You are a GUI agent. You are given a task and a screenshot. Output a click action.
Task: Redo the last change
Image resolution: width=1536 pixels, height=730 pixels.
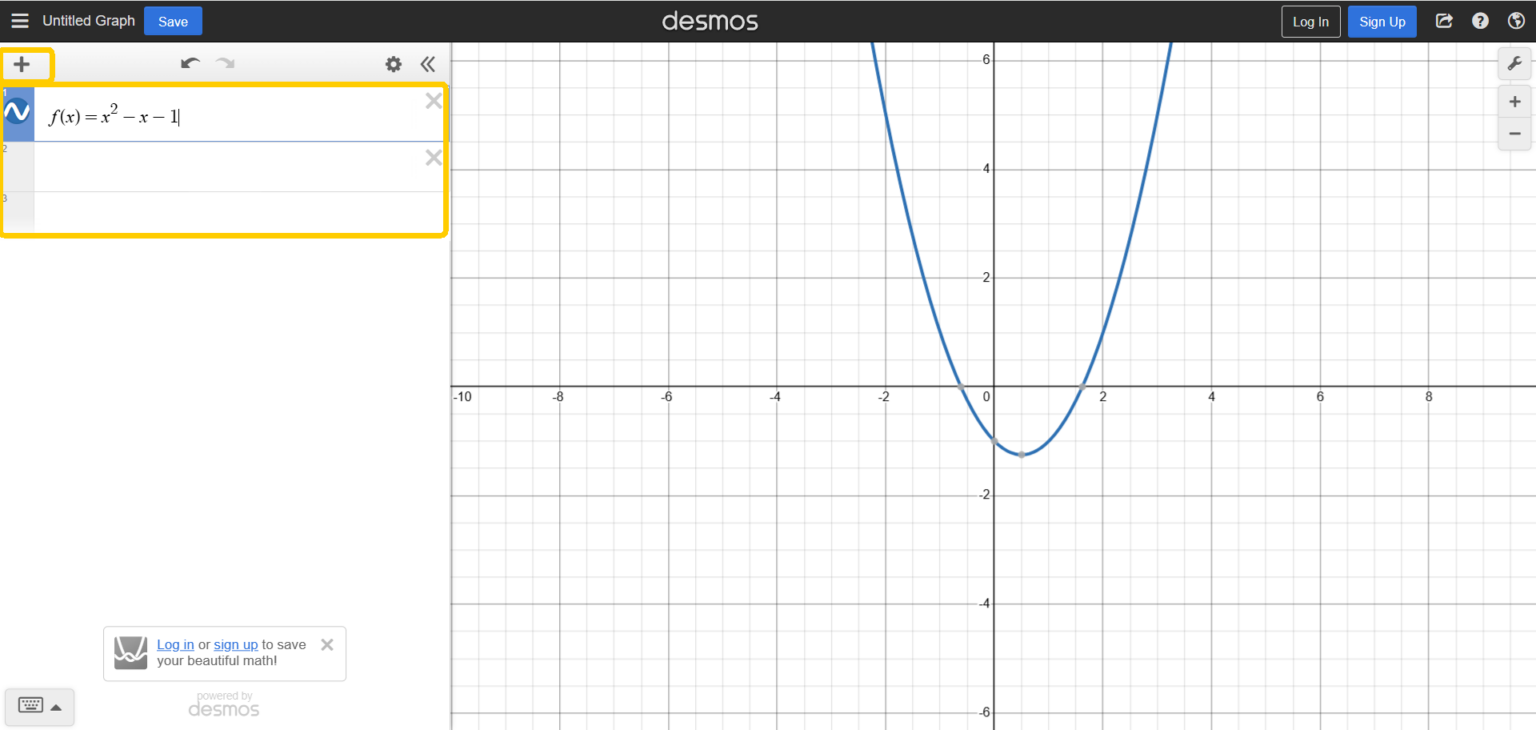pyautogui.click(x=224, y=63)
